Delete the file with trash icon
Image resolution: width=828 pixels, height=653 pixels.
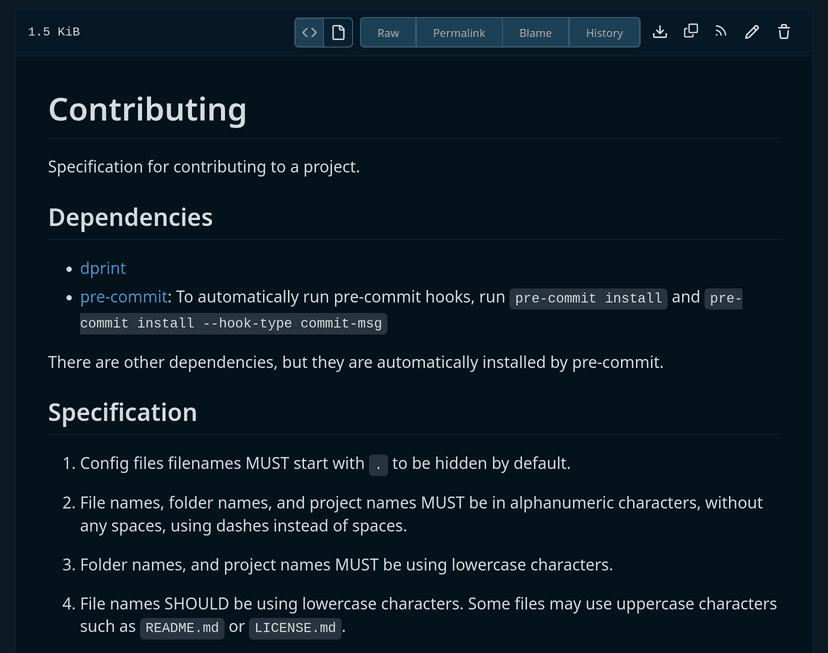point(784,32)
